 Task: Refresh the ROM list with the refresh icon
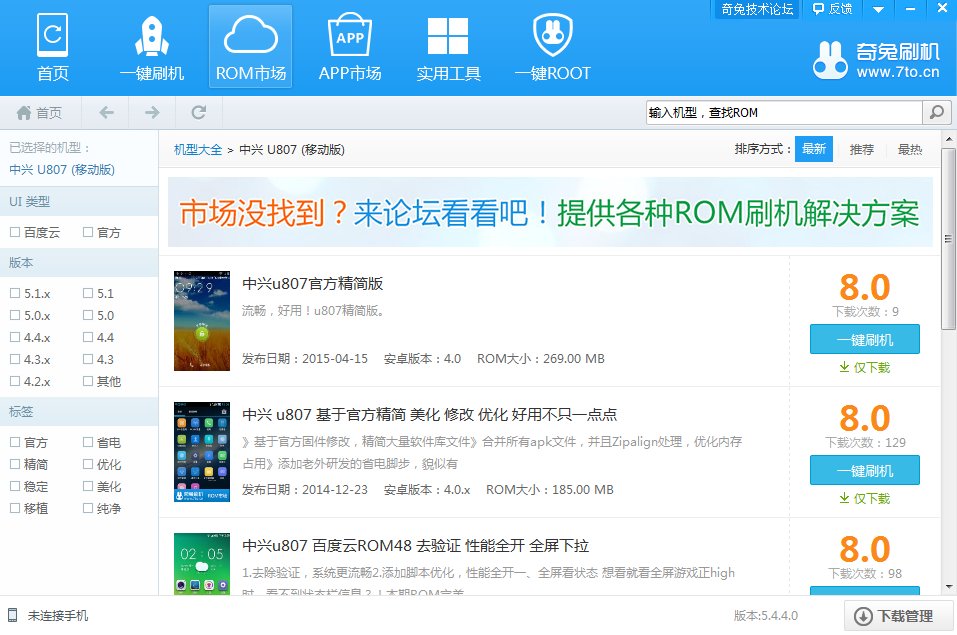pos(198,112)
